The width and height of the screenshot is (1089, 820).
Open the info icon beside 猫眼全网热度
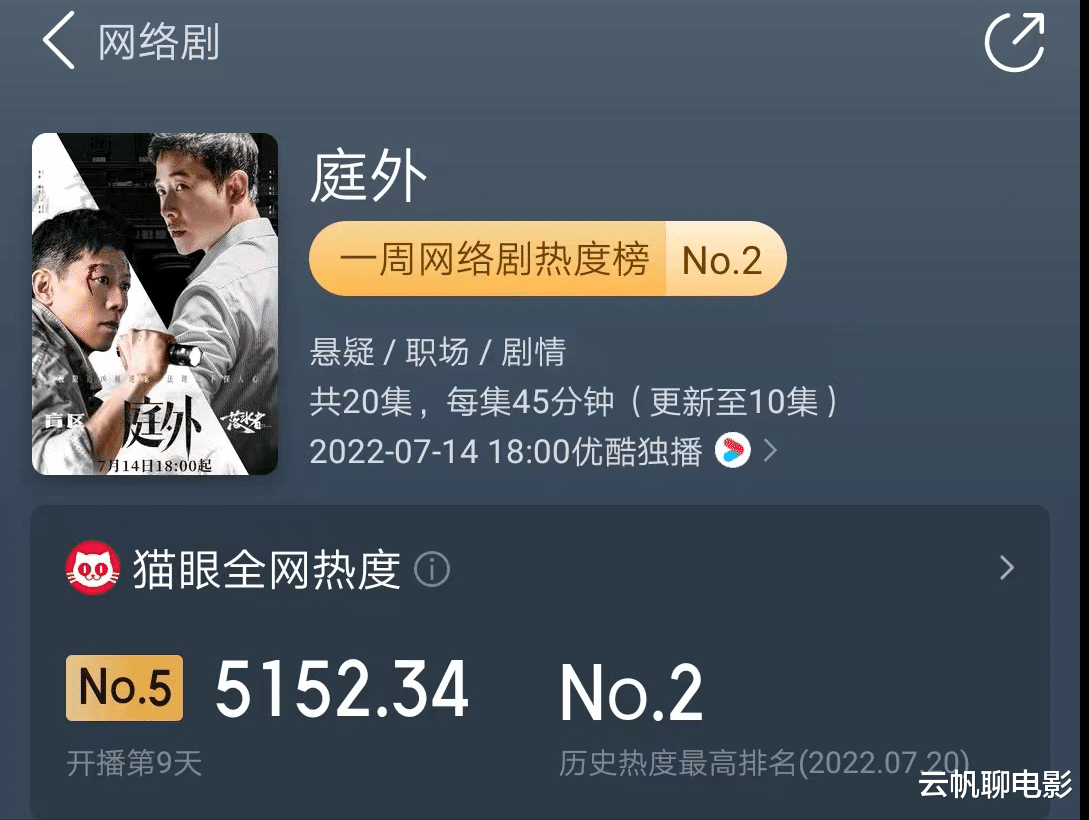click(432, 570)
